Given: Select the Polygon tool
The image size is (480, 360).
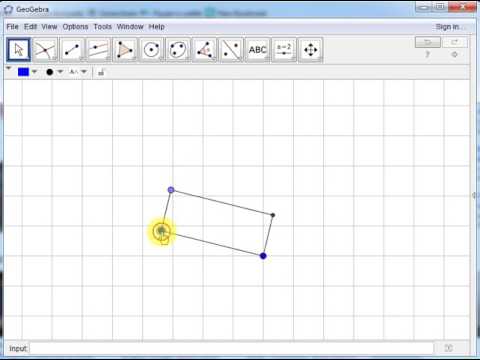Looking at the screenshot, I should 125,50.
